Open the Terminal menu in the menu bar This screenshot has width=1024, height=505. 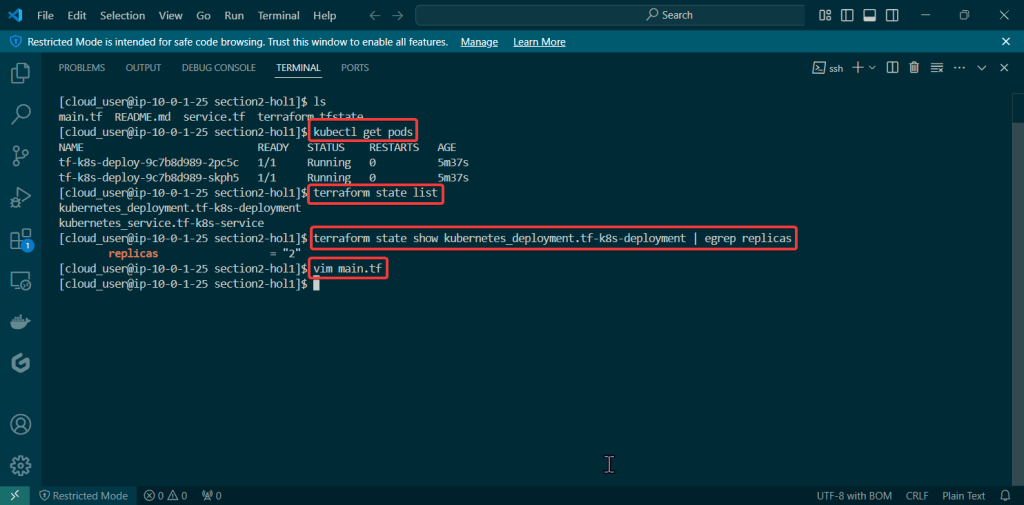(x=278, y=16)
